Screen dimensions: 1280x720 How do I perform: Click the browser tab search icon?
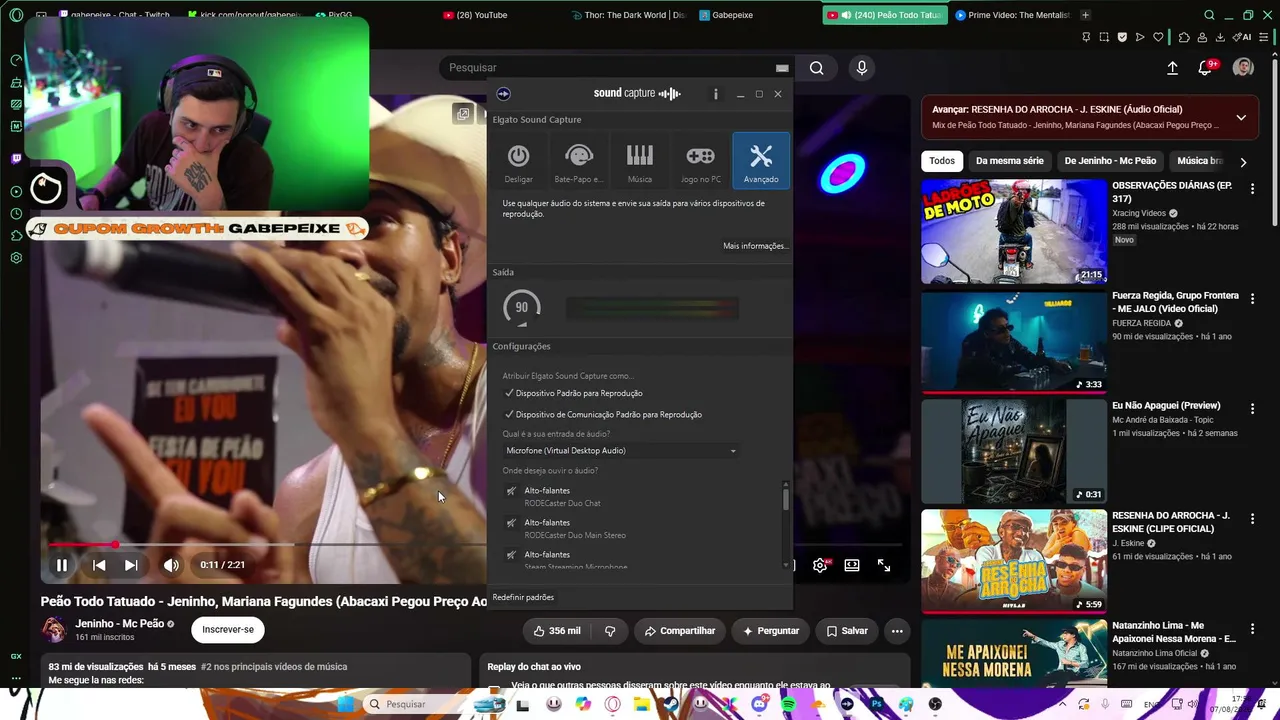tap(1209, 15)
